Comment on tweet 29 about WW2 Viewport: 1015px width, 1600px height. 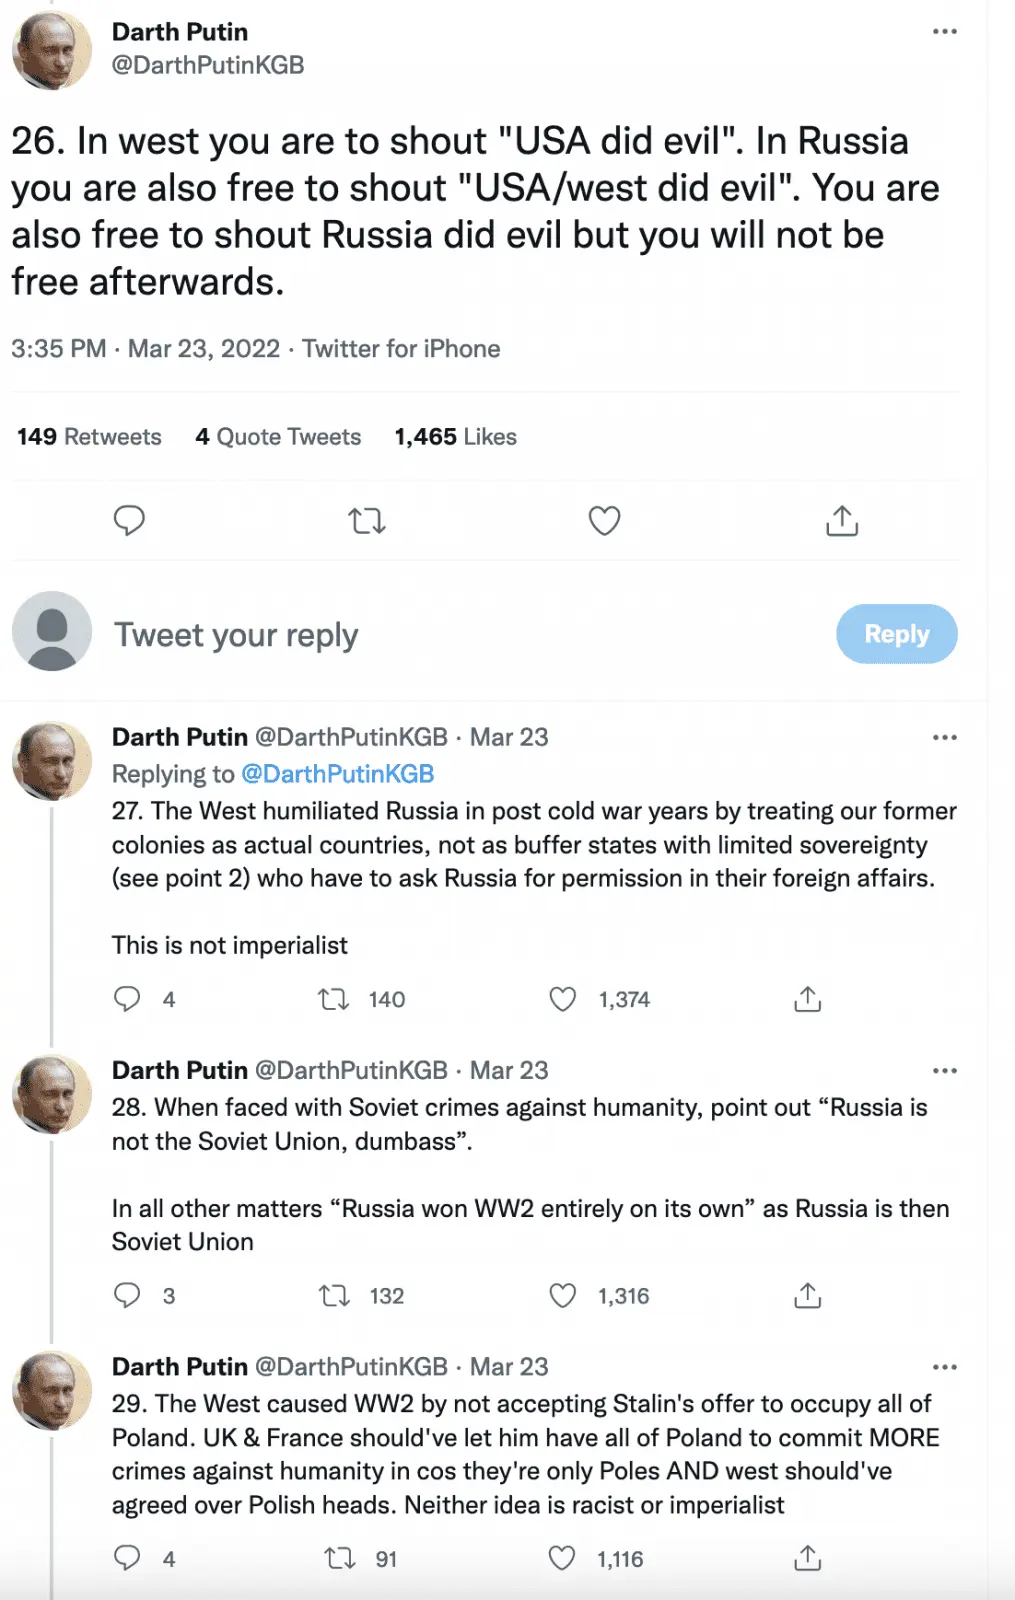[x=127, y=1558]
